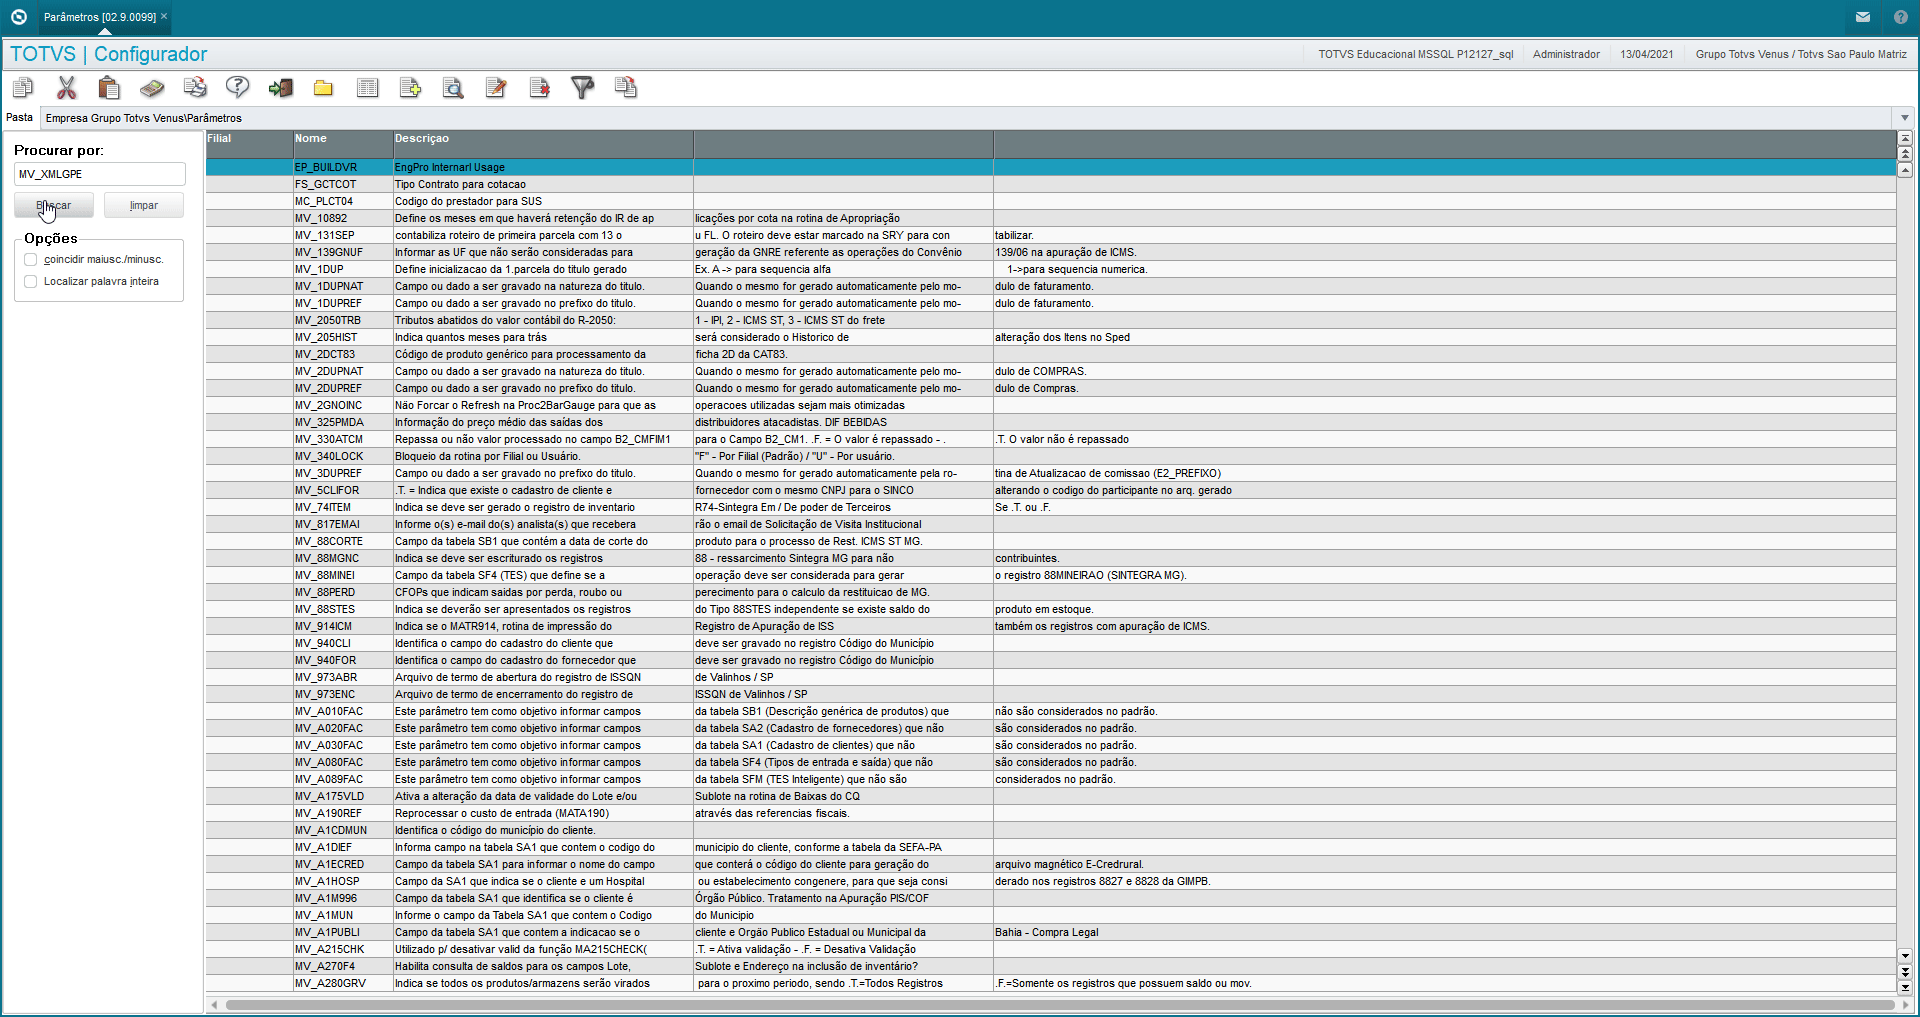Click the Procurar por search field
The image size is (1920, 1017).
[100, 174]
